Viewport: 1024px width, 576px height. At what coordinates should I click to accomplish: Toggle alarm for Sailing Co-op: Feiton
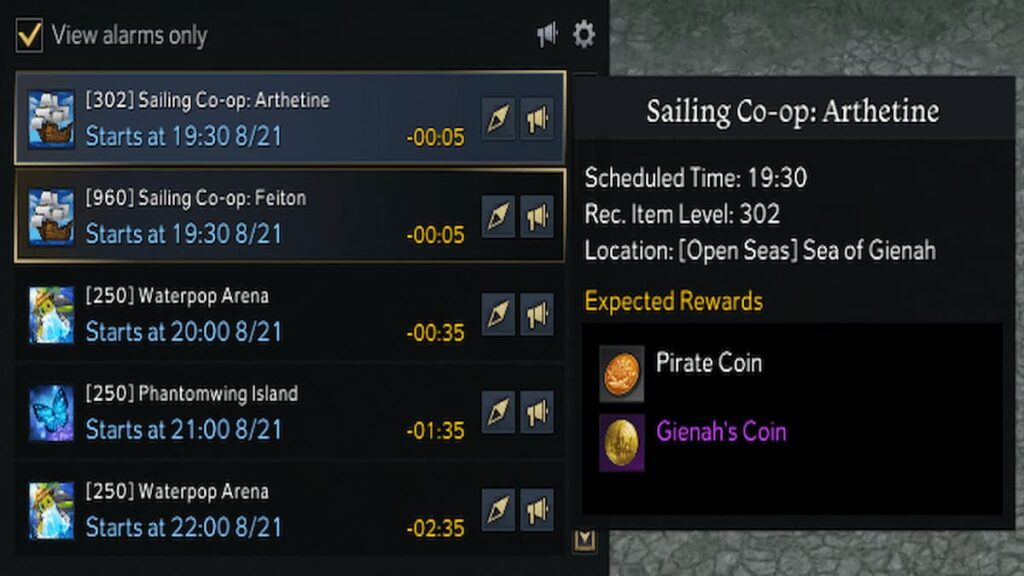[537, 217]
